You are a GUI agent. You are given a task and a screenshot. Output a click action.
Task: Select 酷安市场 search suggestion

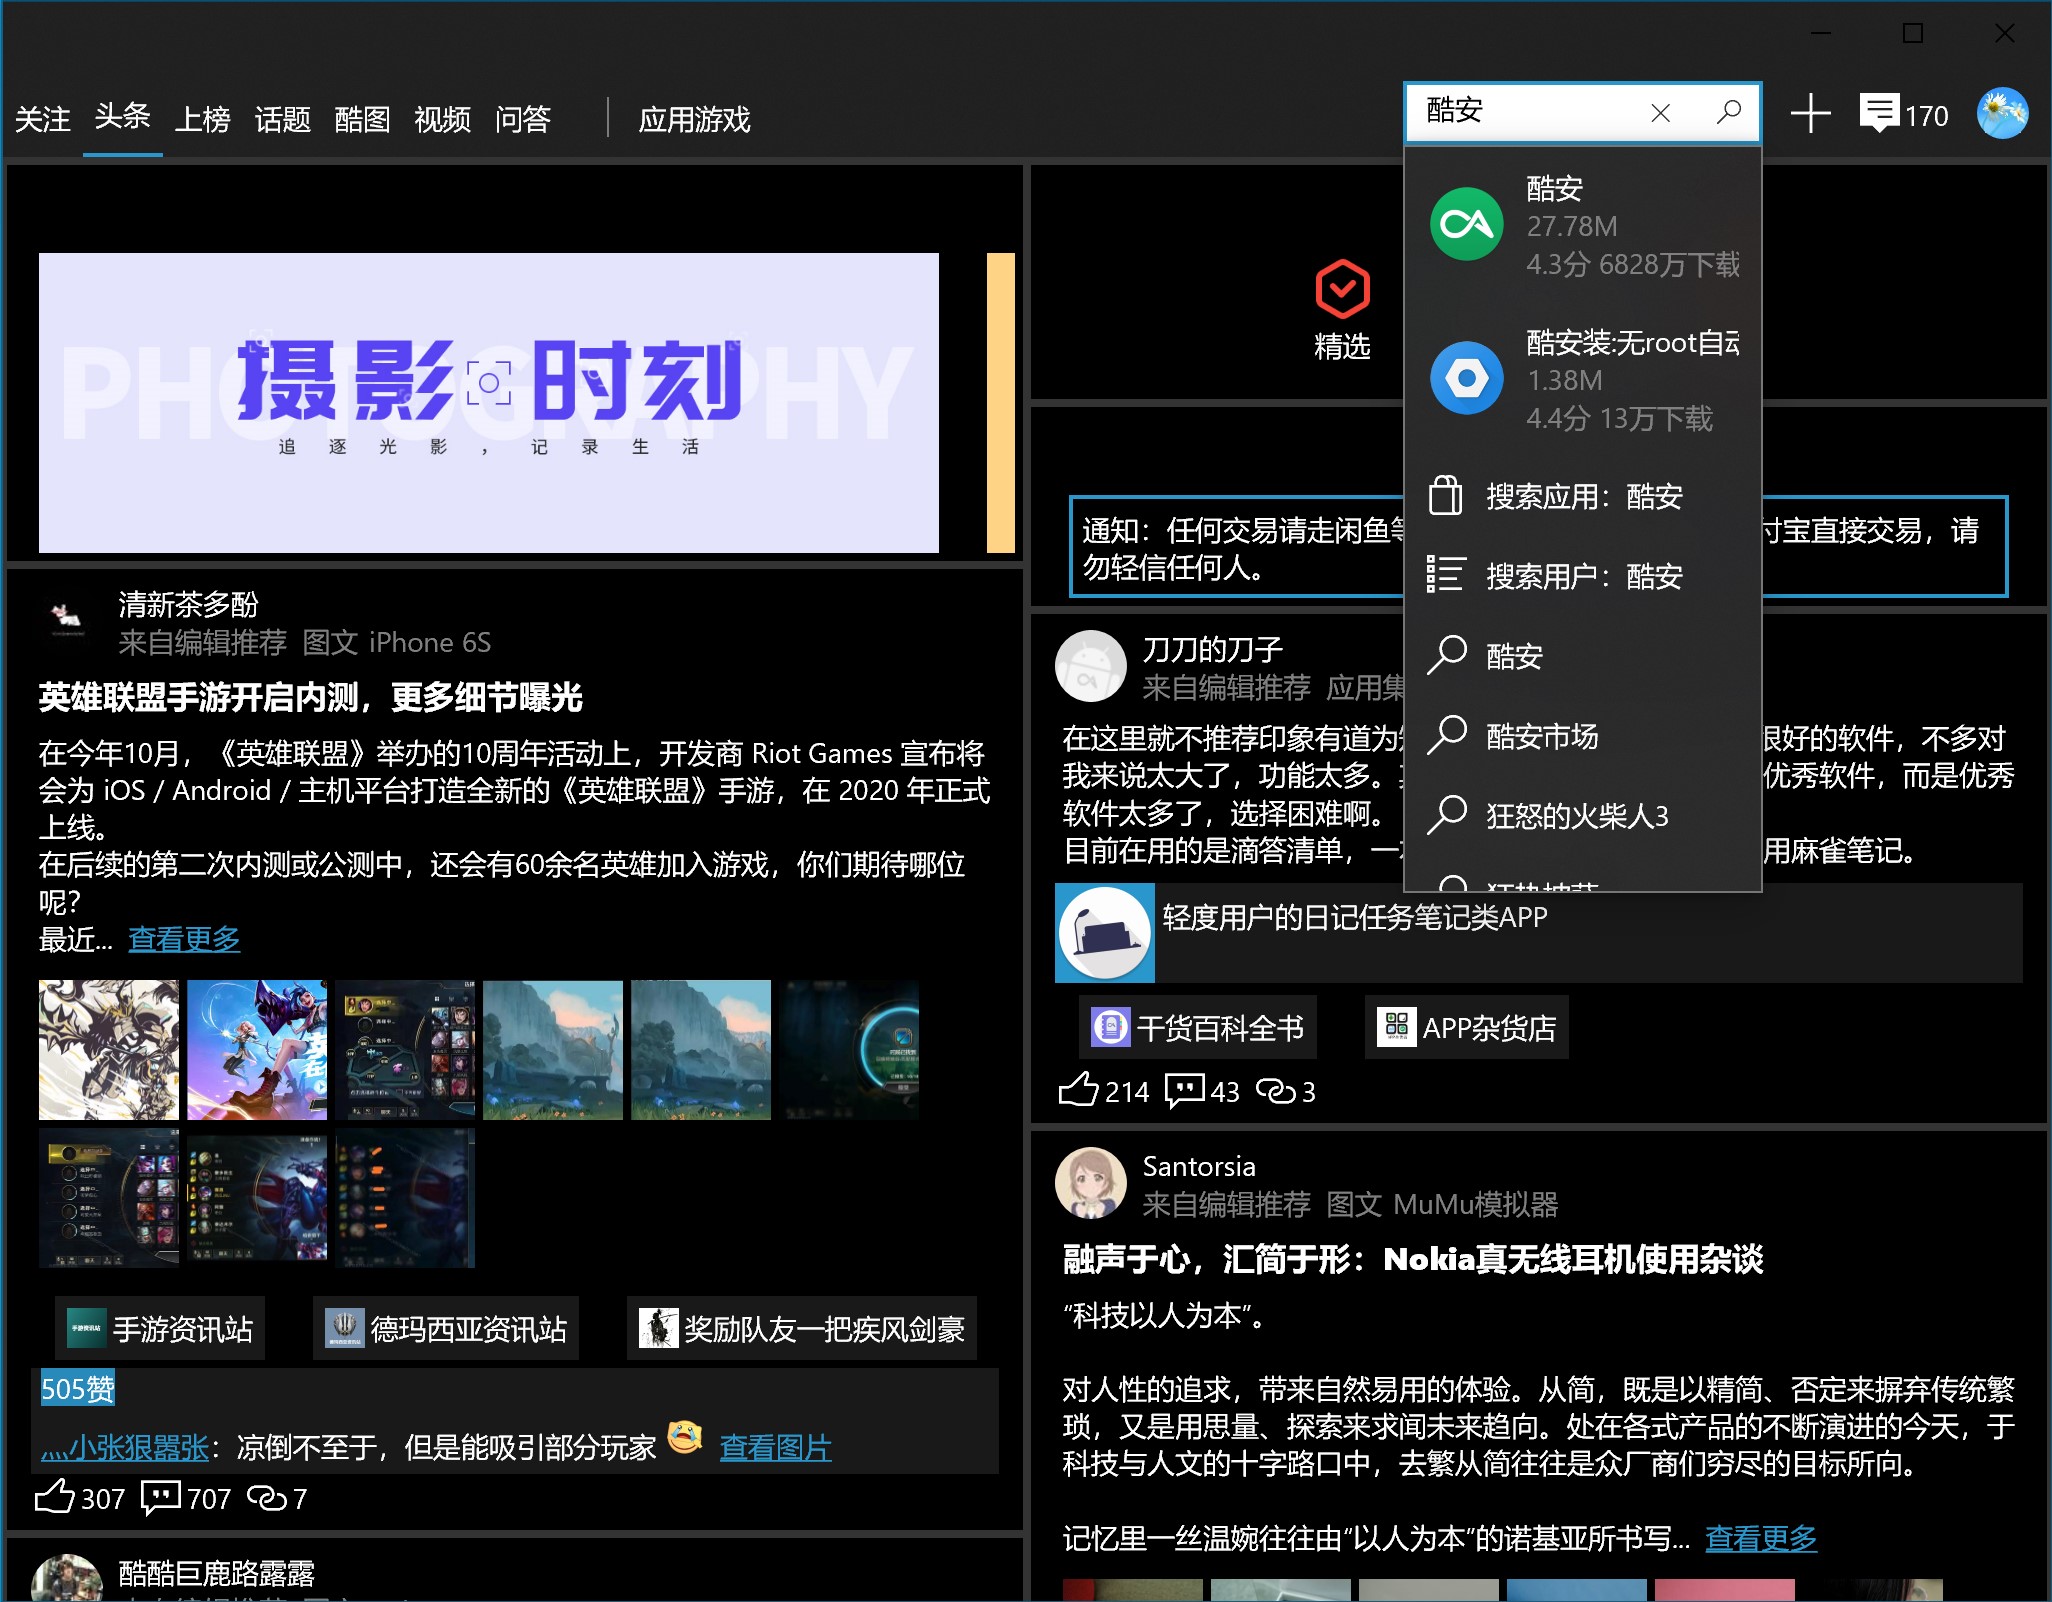point(1542,736)
